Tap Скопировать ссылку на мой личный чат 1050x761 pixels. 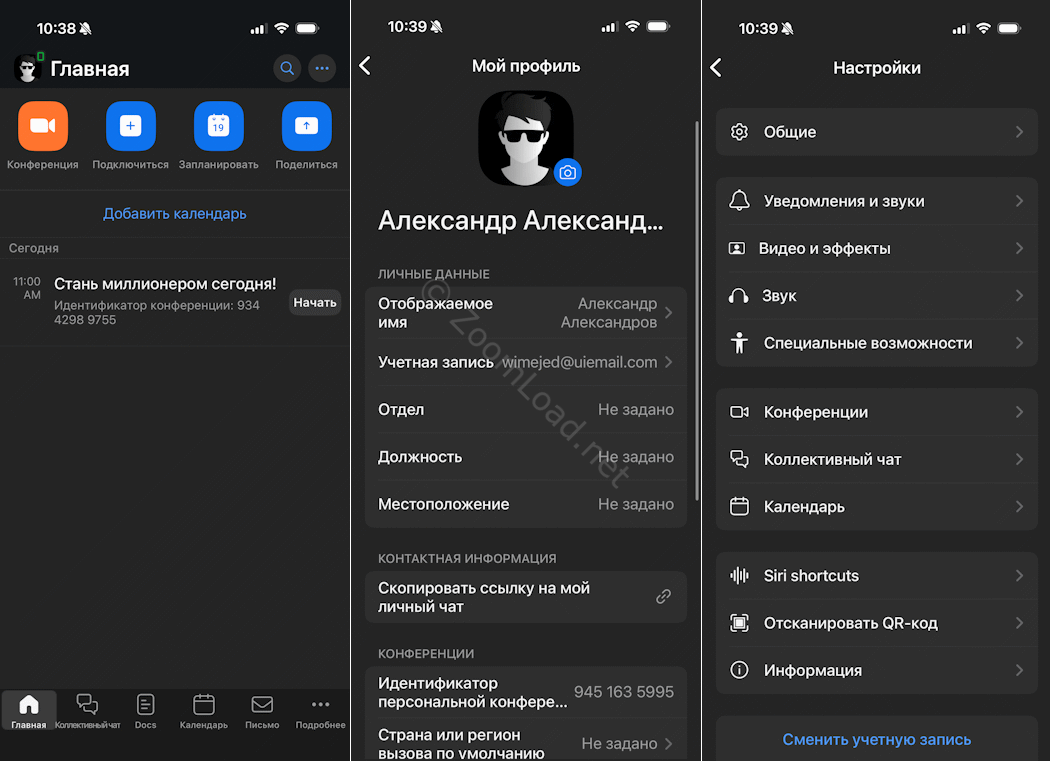(526, 597)
